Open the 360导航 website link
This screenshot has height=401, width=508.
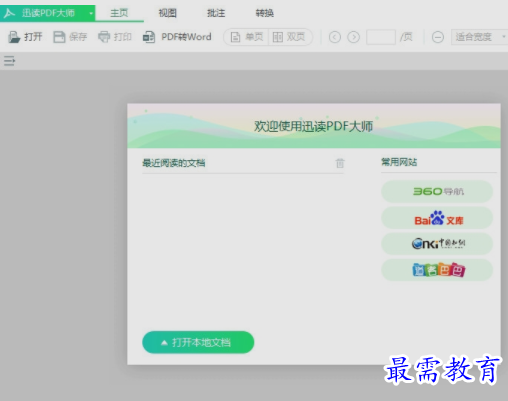pos(437,191)
